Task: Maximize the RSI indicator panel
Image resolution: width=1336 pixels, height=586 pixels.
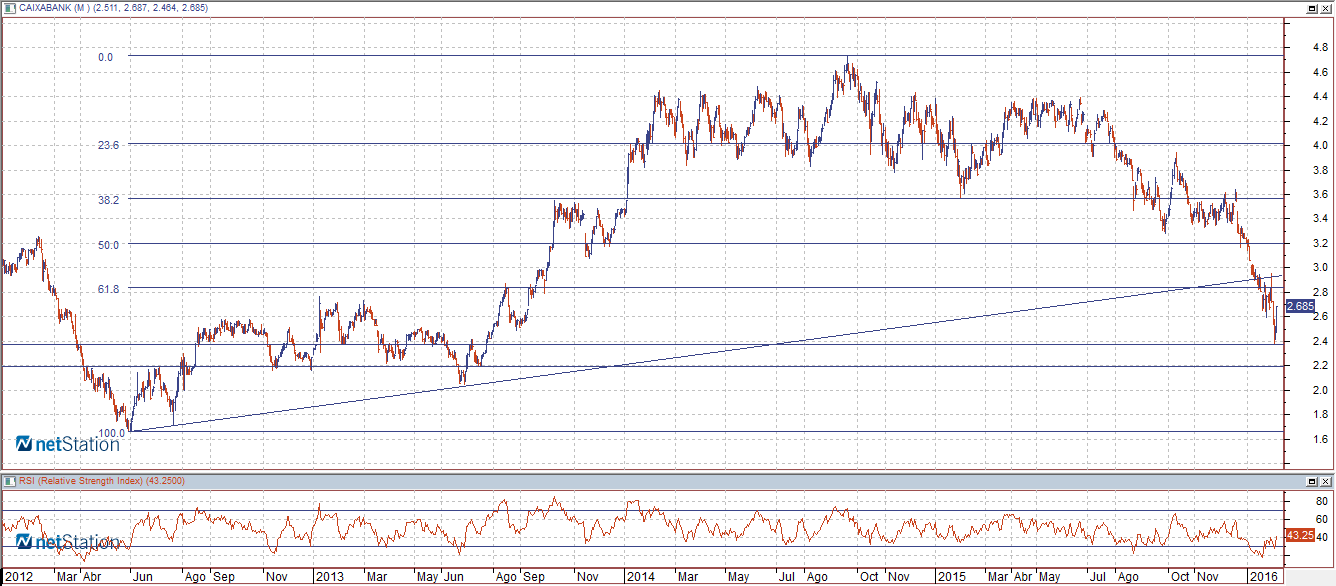Action: [1312, 481]
